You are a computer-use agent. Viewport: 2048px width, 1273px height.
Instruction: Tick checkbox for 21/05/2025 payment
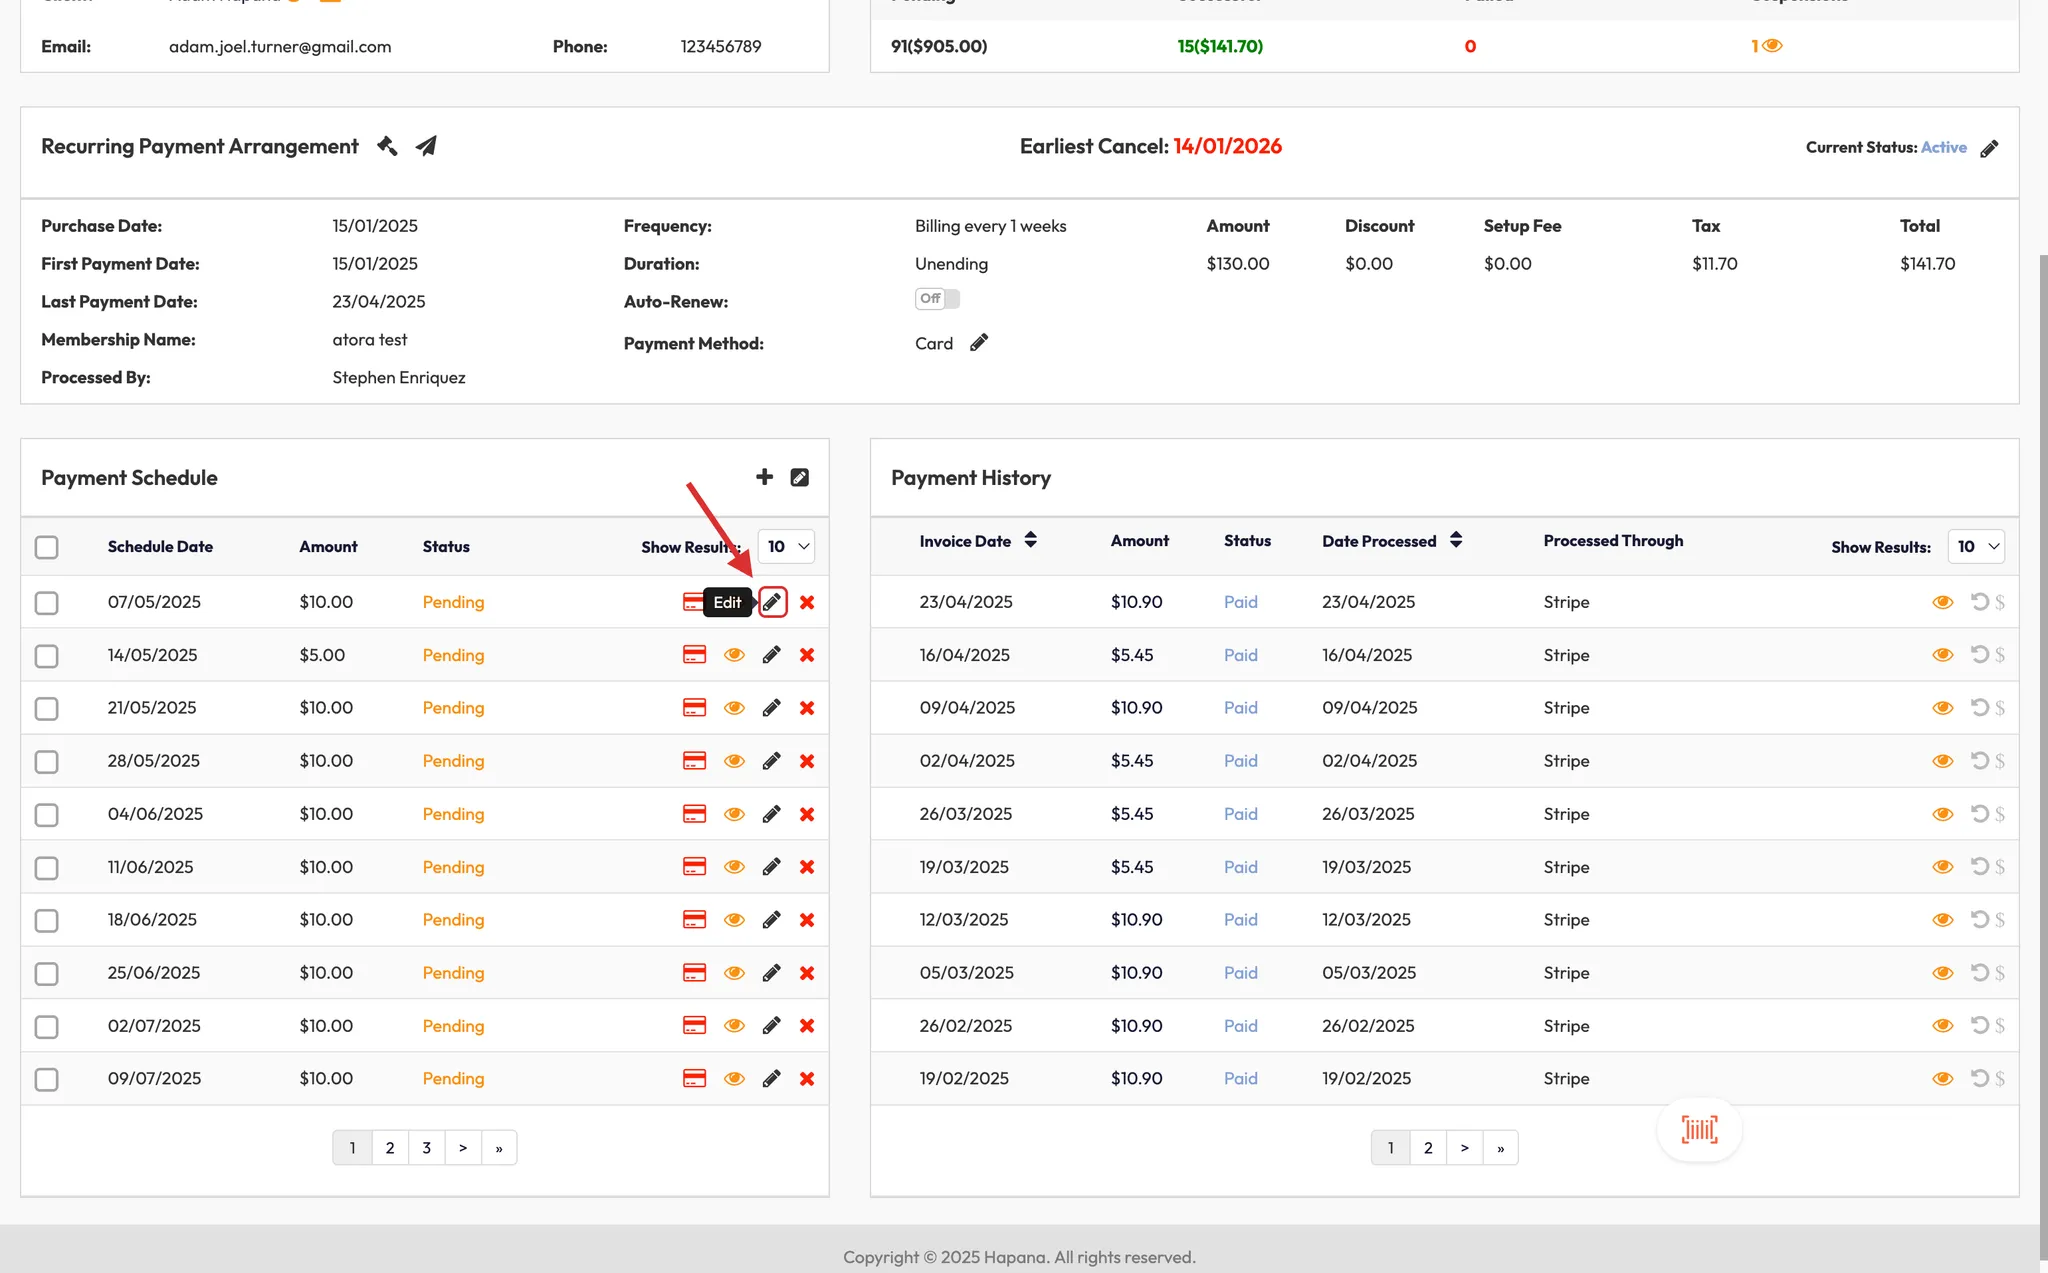click(47, 709)
